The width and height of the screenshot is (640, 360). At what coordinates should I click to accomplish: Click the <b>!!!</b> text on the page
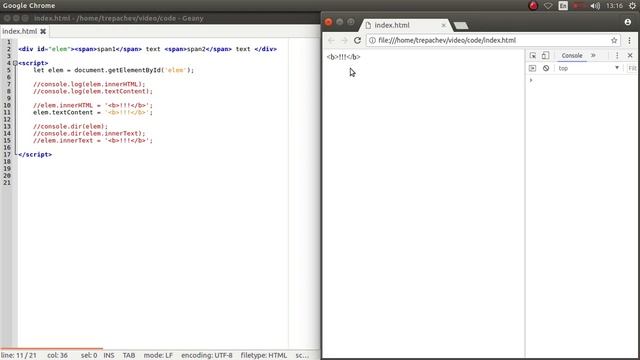click(343, 57)
